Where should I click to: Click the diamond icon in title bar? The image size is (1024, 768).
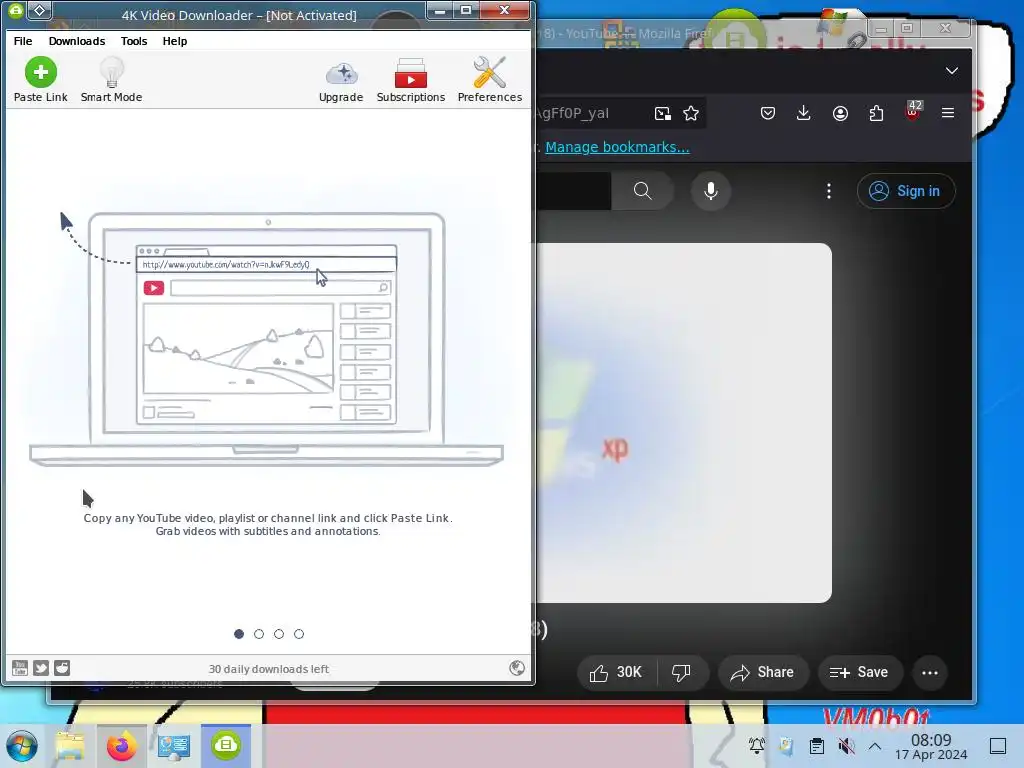[40, 10]
